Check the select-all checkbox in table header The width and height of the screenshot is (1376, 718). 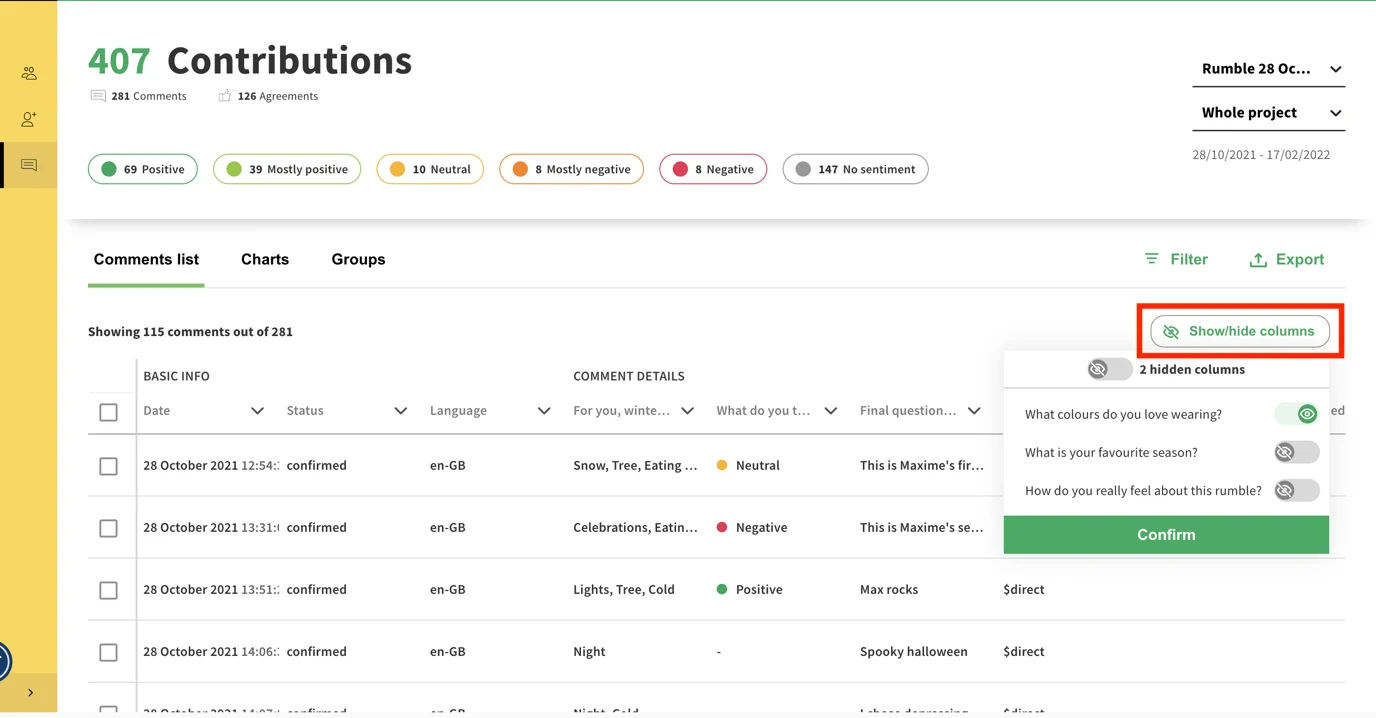point(109,412)
